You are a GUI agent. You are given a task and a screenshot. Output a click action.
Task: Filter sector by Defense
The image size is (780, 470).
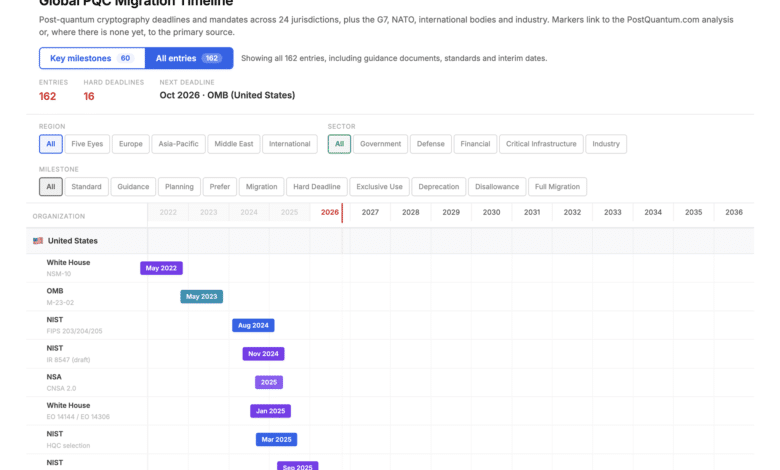pos(431,144)
